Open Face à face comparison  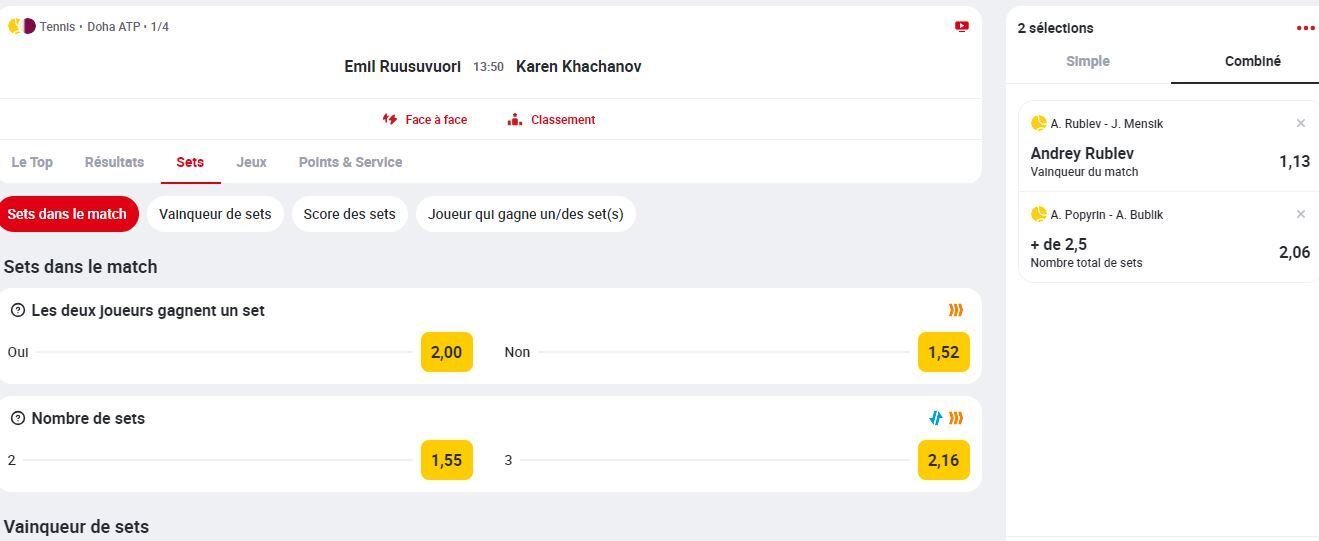point(425,119)
